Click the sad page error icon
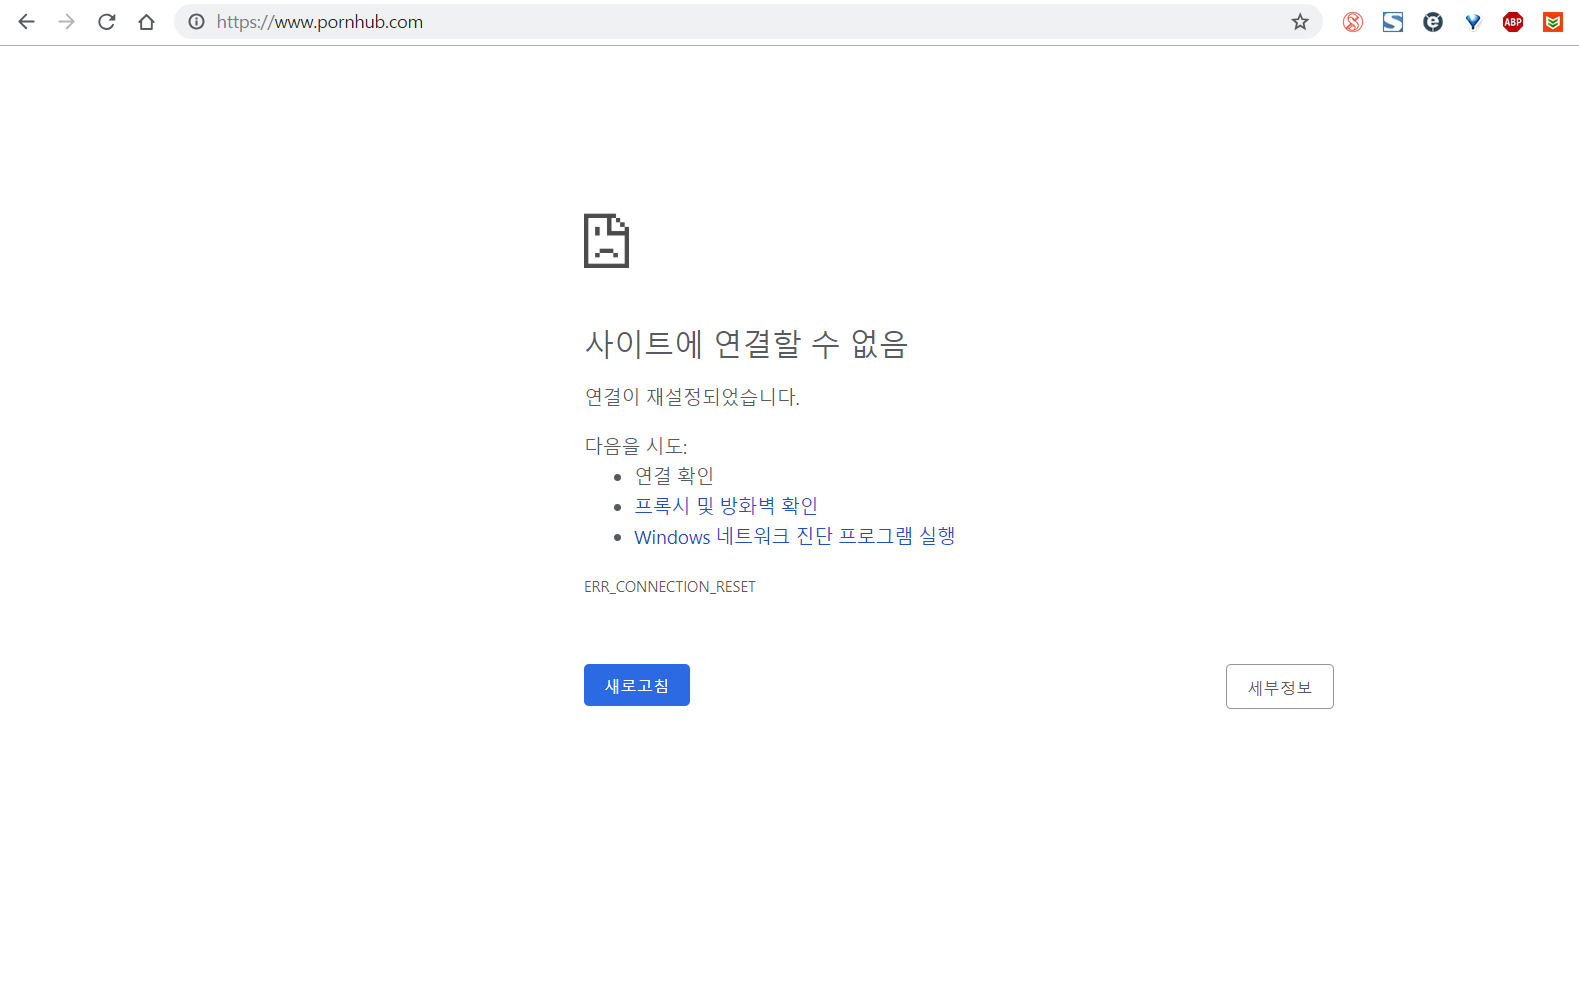 (x=606, y=241)
